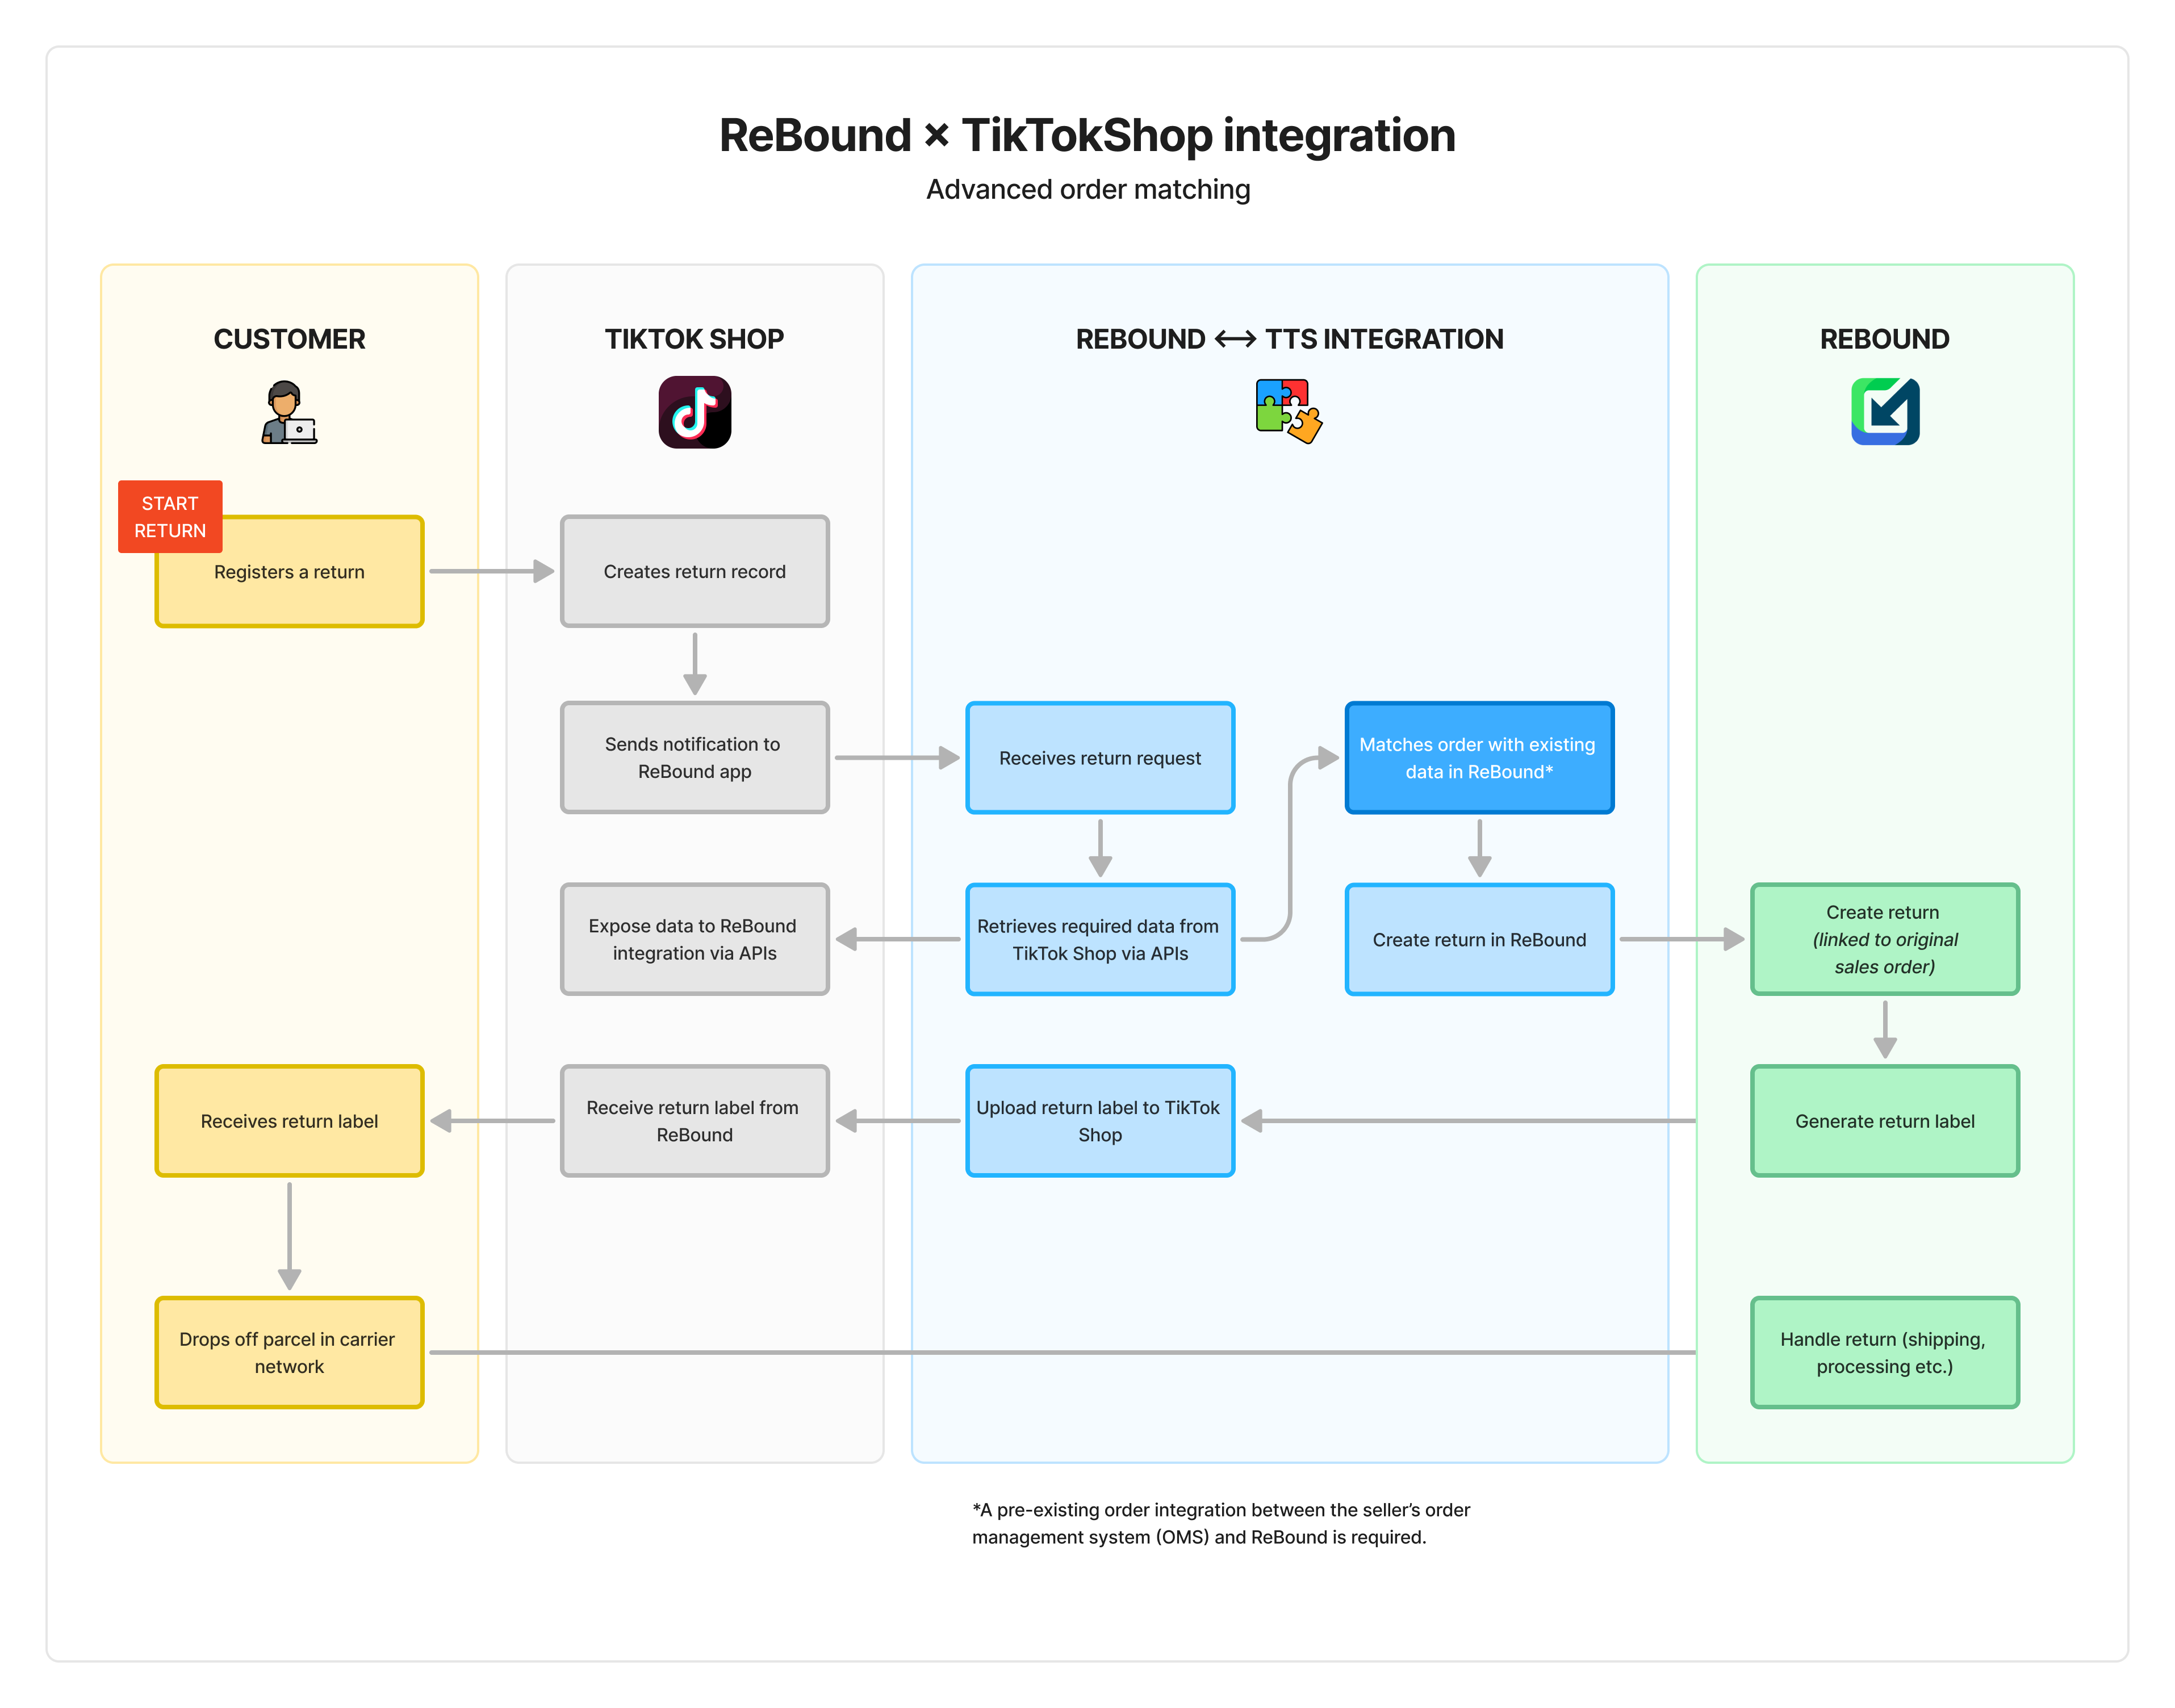The image size is (2175, 1708).
Task: Select the 'Registers a return' box
Action: 289,572
